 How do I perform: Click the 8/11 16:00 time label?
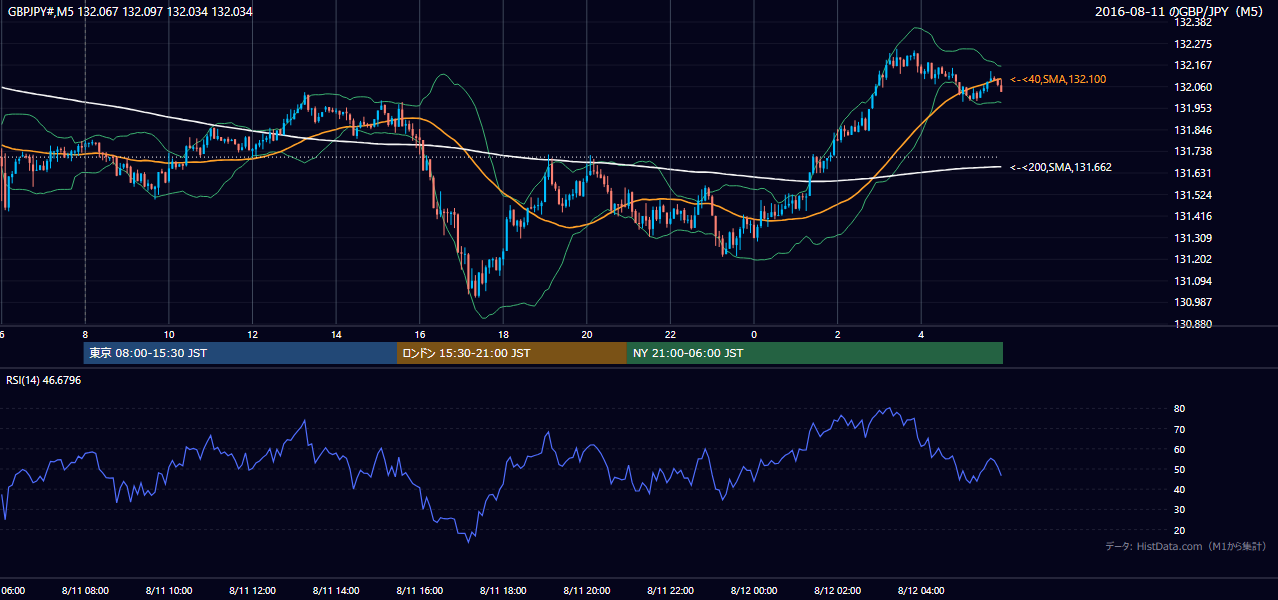420,590
